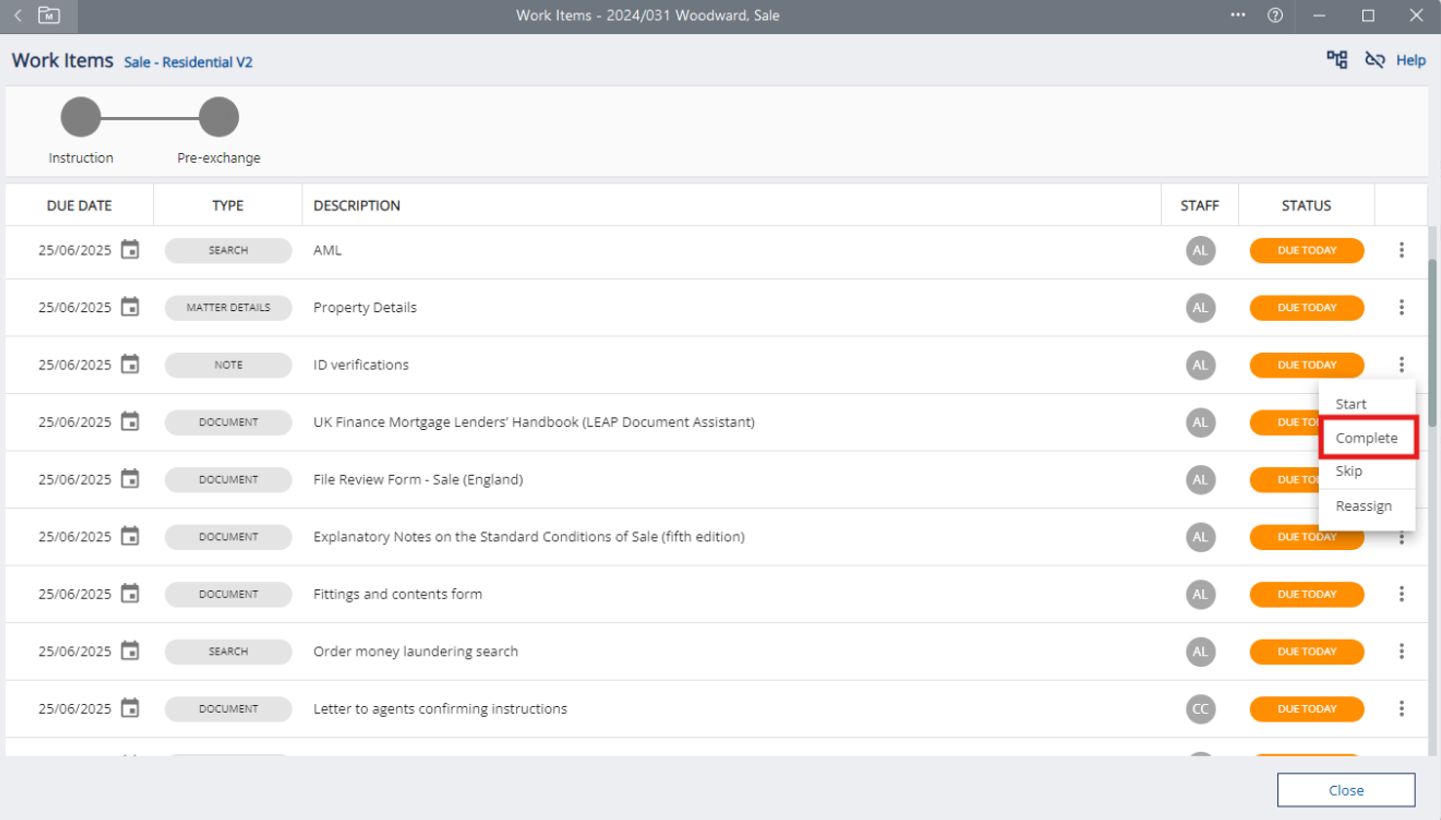Open three-dot menu for Property Details row

pyautogui.click(x=1401, y=307)
